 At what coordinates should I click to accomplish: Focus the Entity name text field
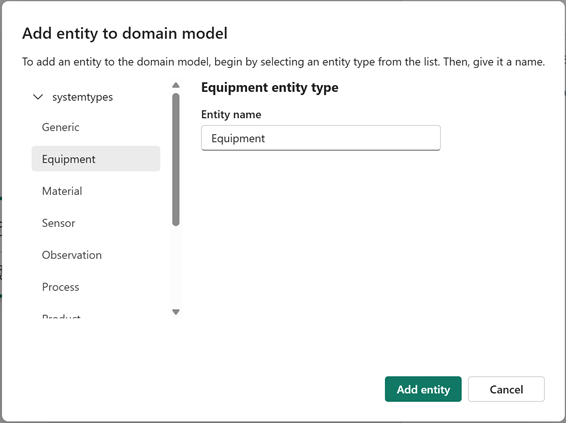321,138
